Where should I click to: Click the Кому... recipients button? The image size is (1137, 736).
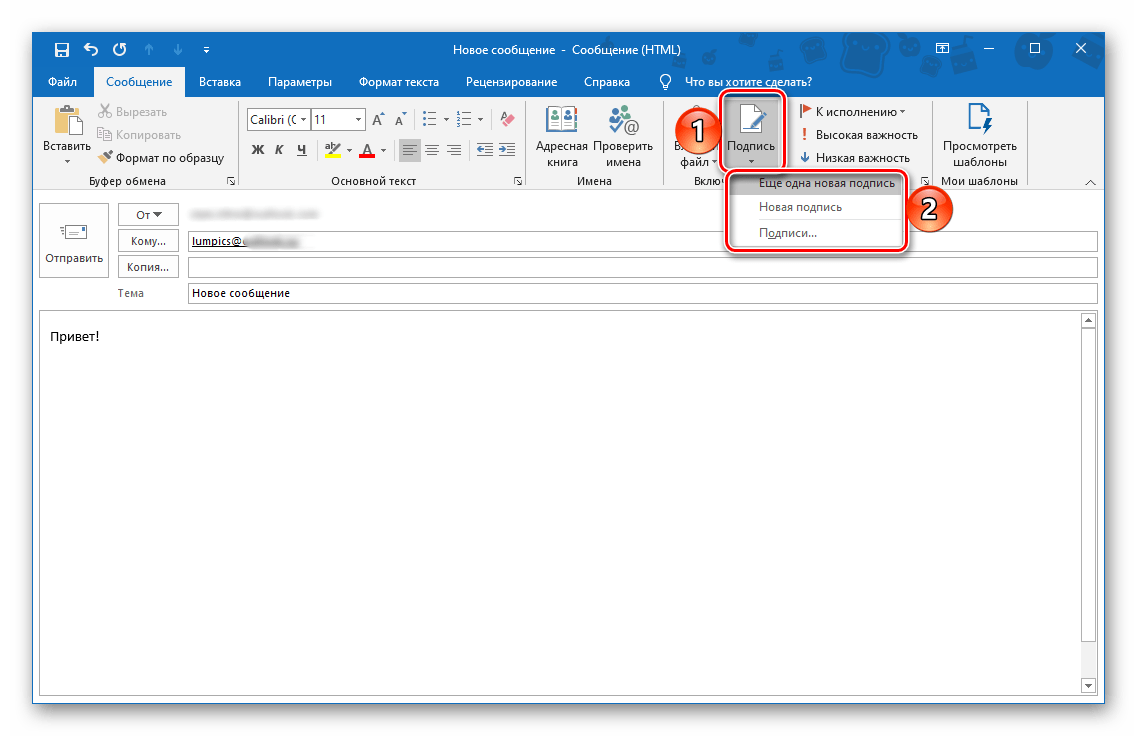tap(149, 241)
